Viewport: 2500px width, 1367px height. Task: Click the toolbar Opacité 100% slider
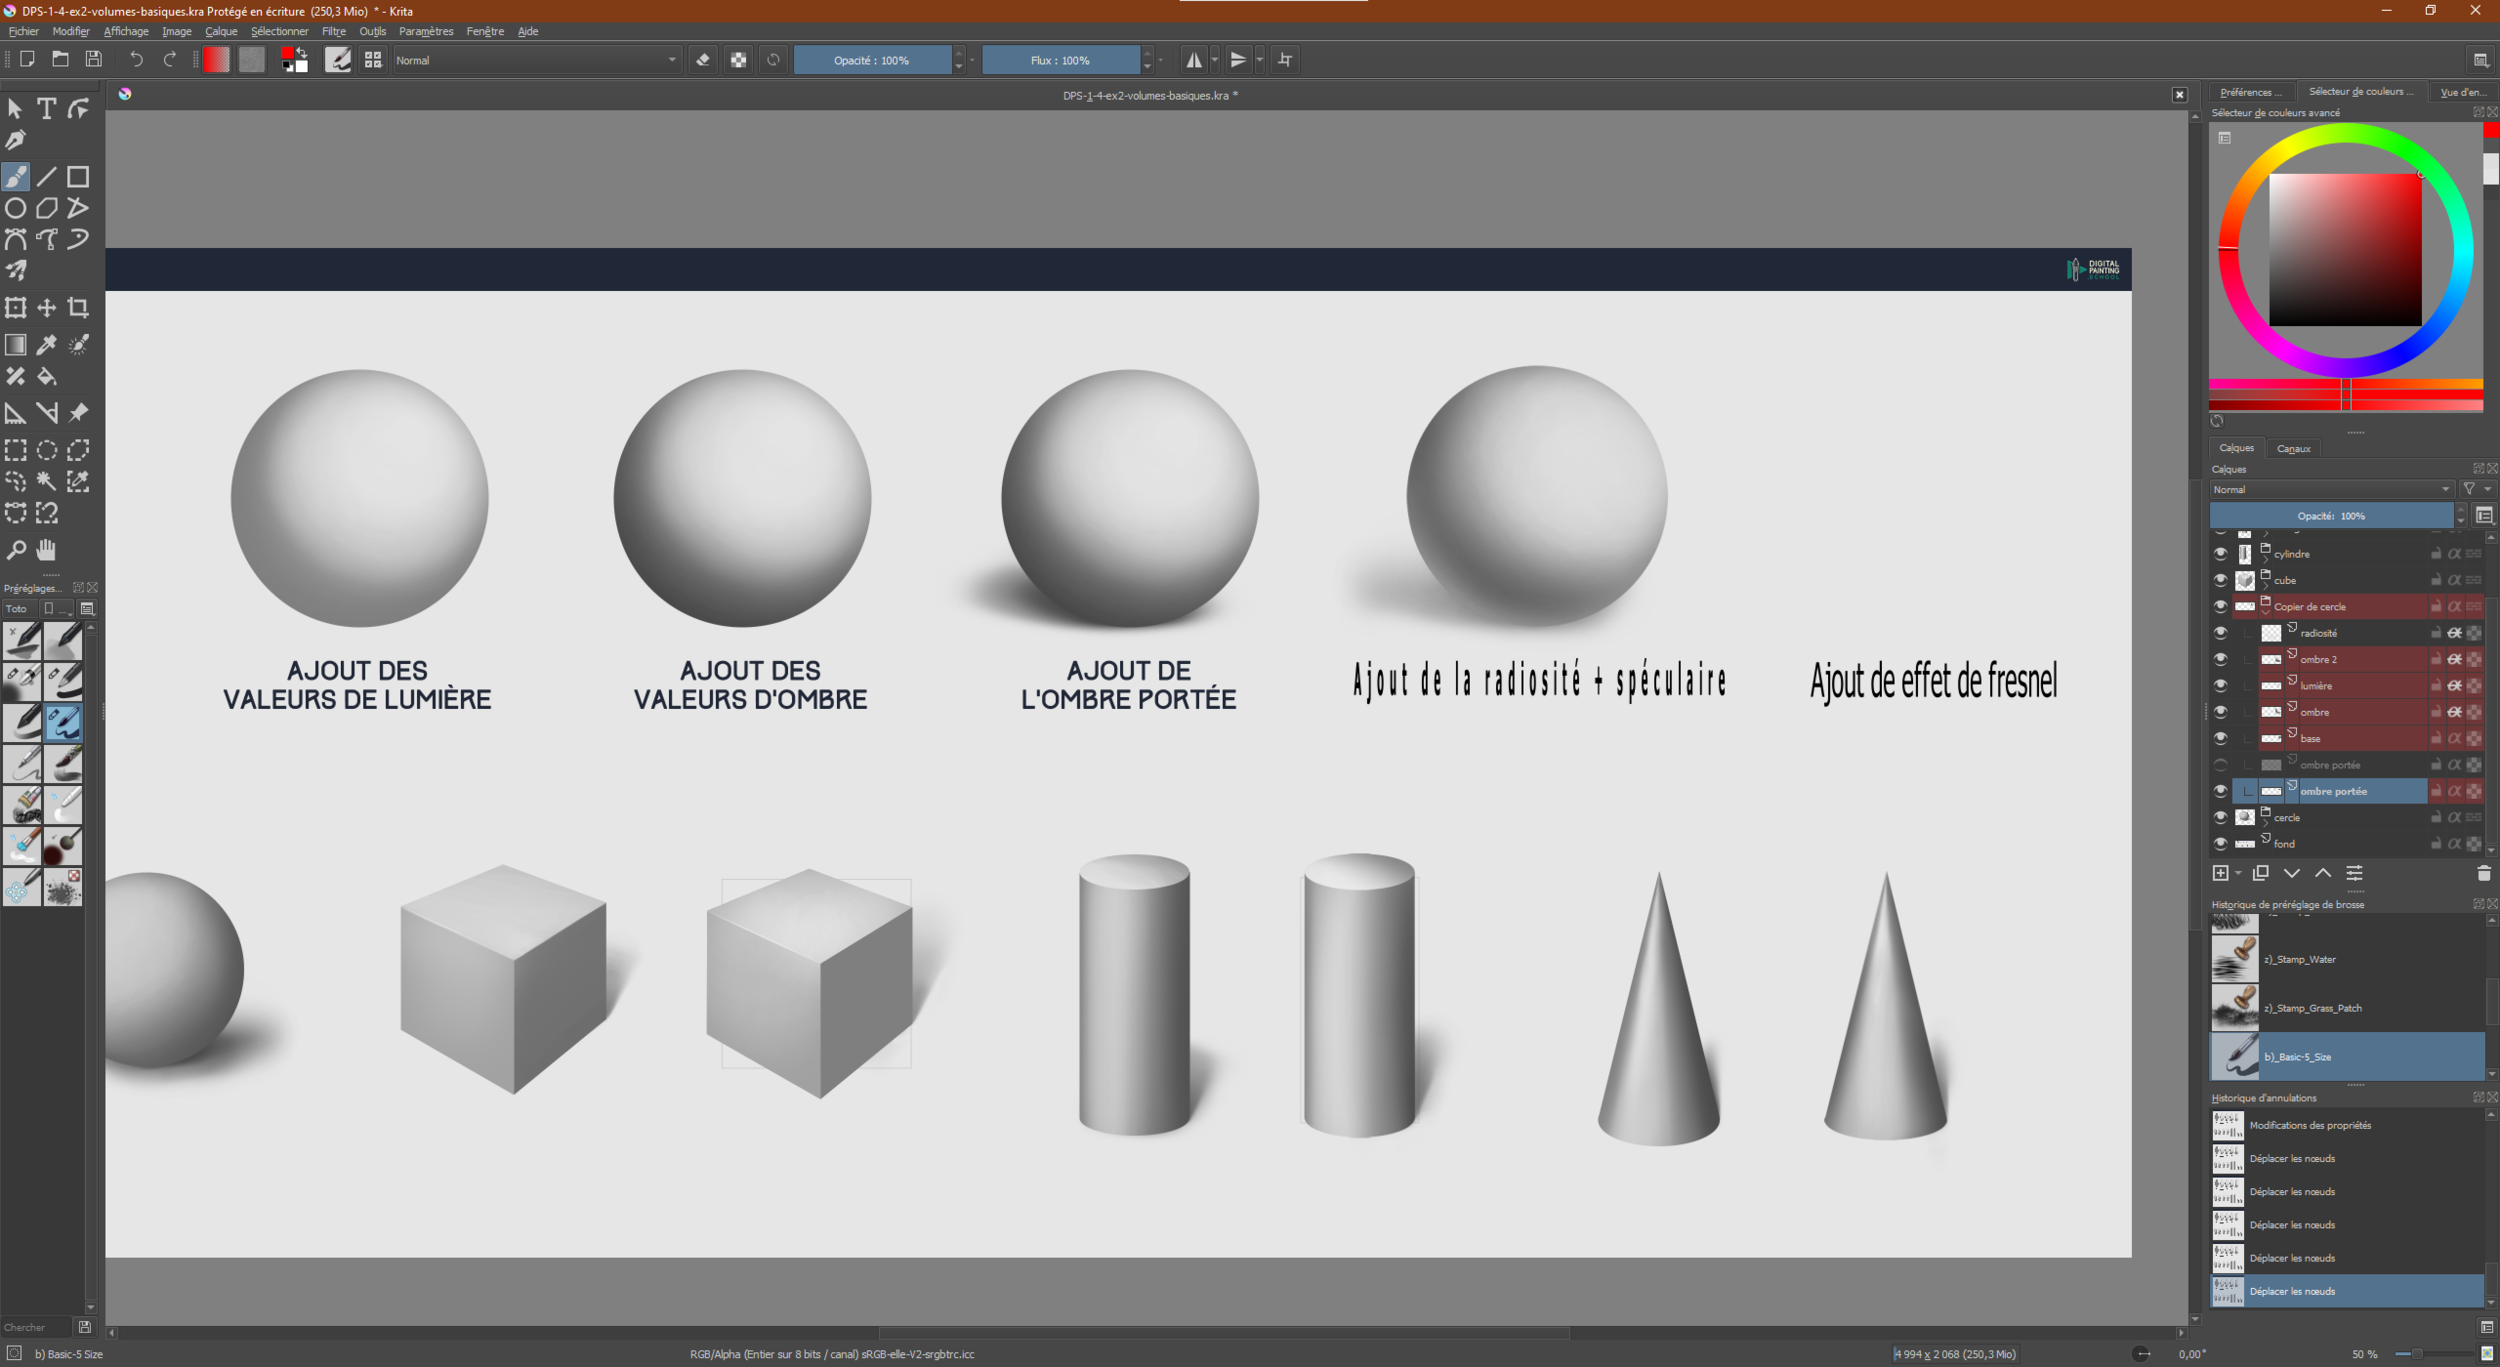[871, 60]
